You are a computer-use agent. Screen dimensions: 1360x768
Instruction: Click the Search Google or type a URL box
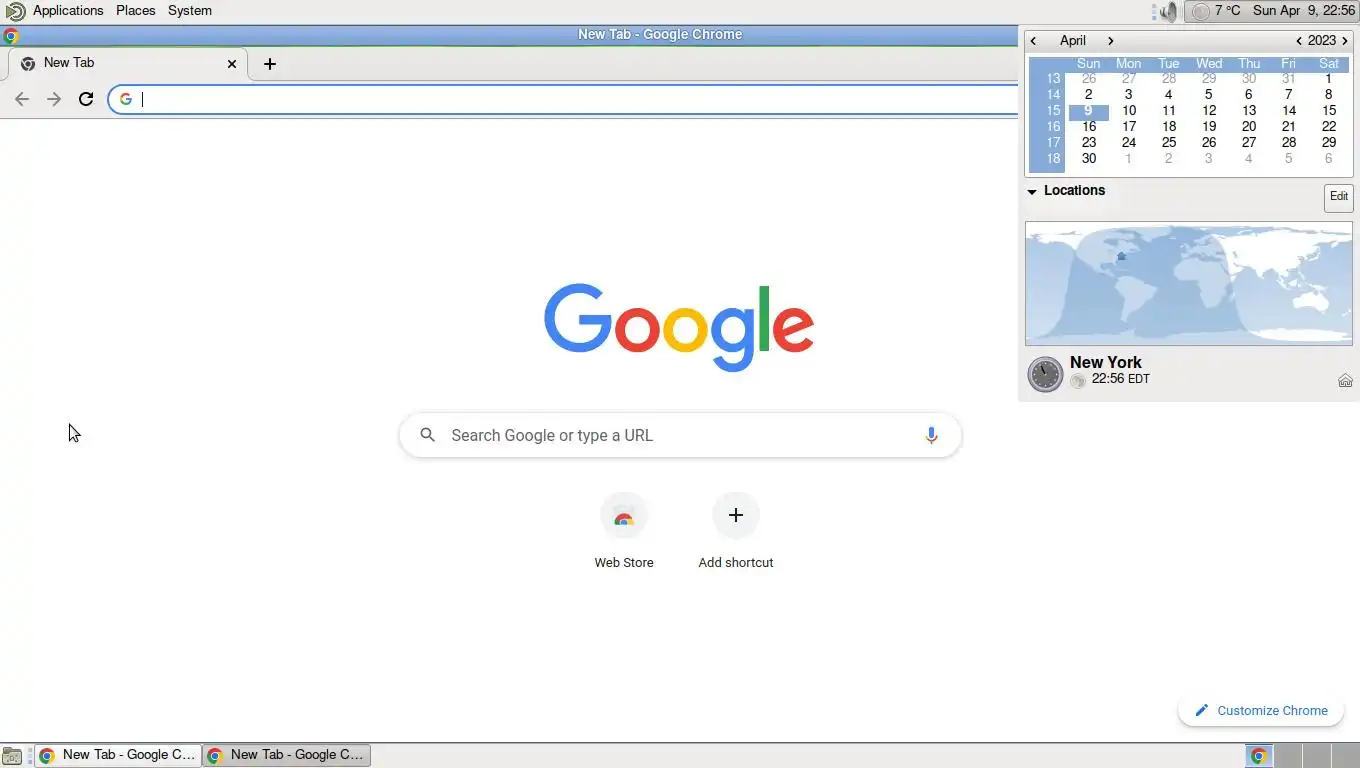[x=680, y=435]
